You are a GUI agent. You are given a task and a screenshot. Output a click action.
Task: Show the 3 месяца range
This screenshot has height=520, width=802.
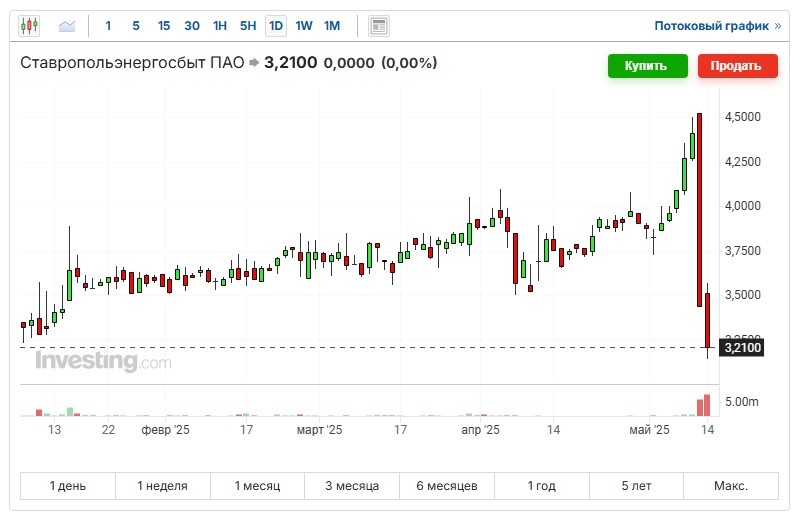pyautogui.click(x=352, y=485)
